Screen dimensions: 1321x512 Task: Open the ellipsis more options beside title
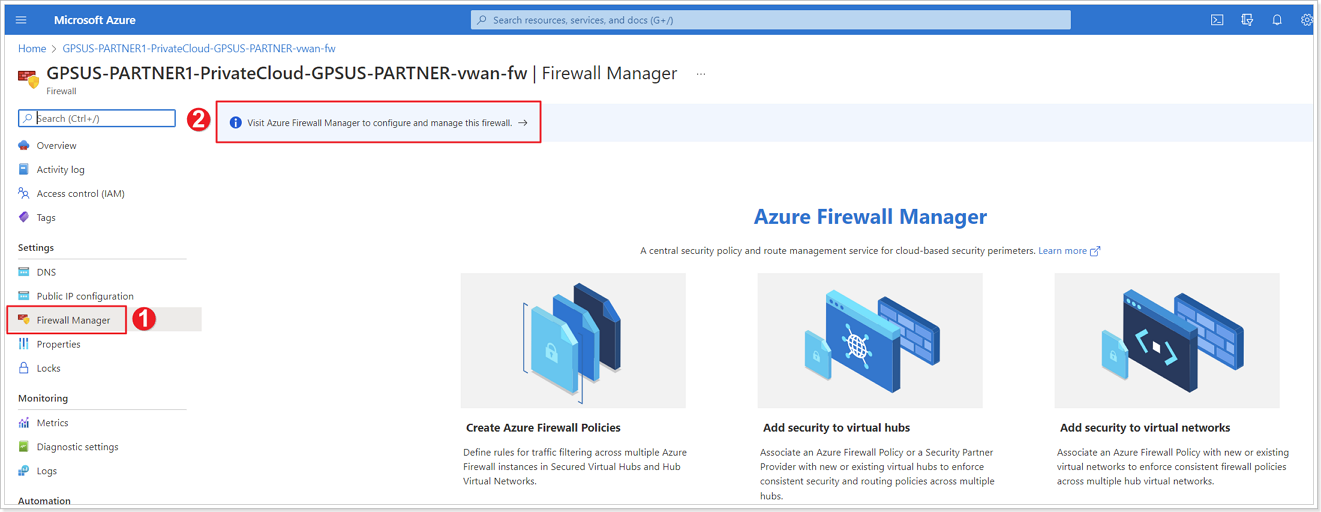coord(701,74)
